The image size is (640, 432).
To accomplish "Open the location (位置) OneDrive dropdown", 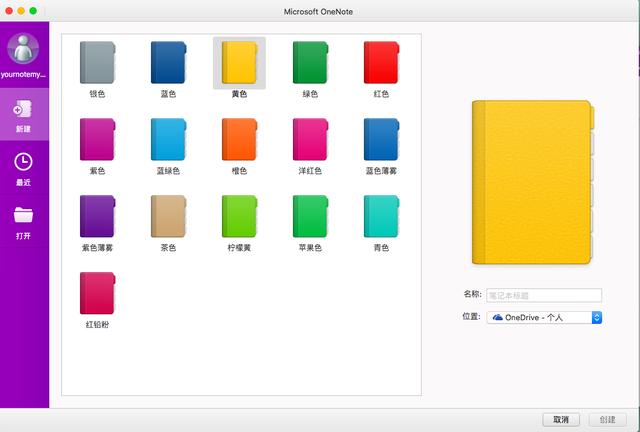I will [544, 317].
